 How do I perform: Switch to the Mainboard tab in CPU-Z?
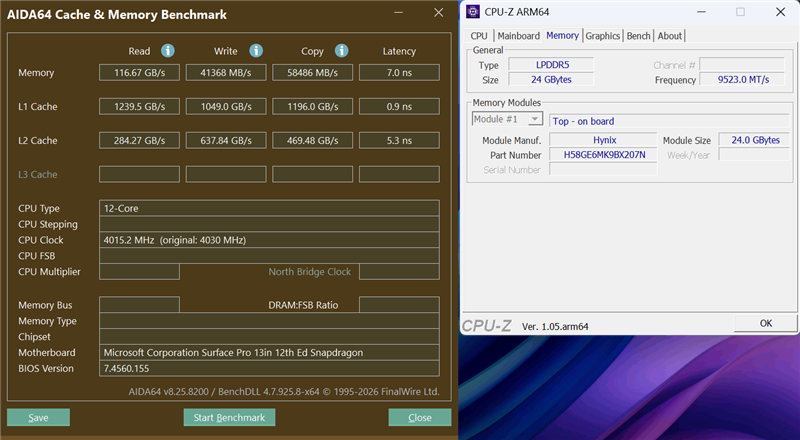(518, 36)
